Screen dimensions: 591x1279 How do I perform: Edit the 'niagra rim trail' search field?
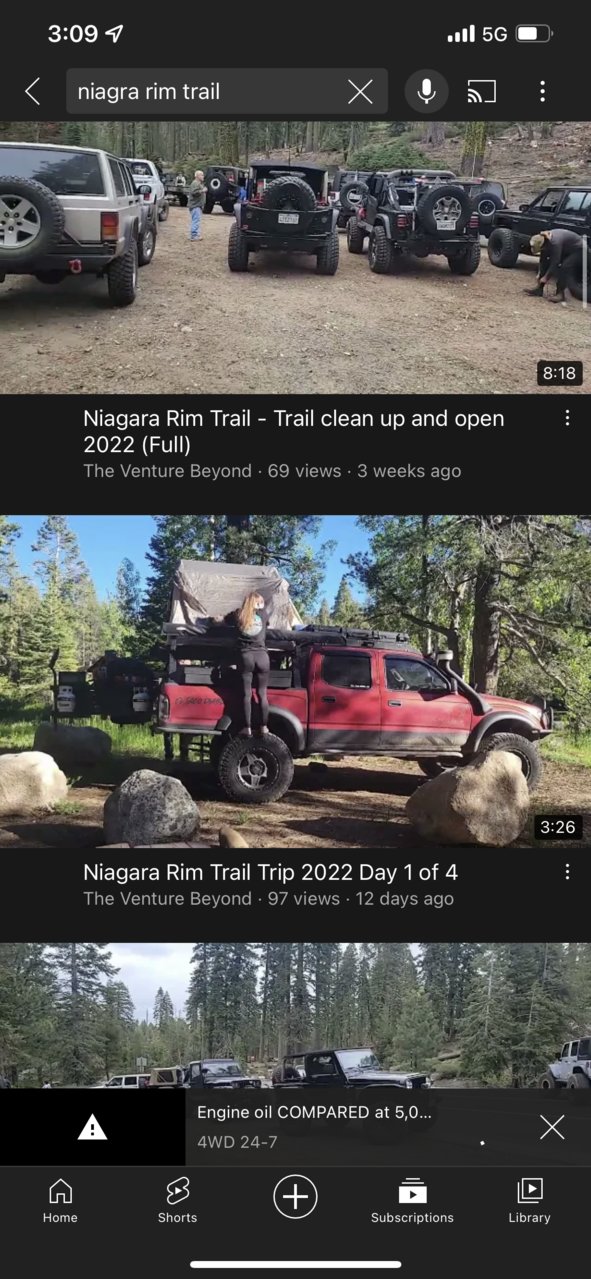click(x=226, y=92)
